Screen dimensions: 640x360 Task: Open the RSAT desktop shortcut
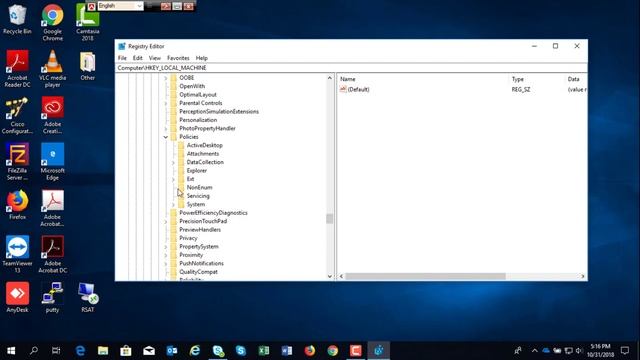coord(87,297)
